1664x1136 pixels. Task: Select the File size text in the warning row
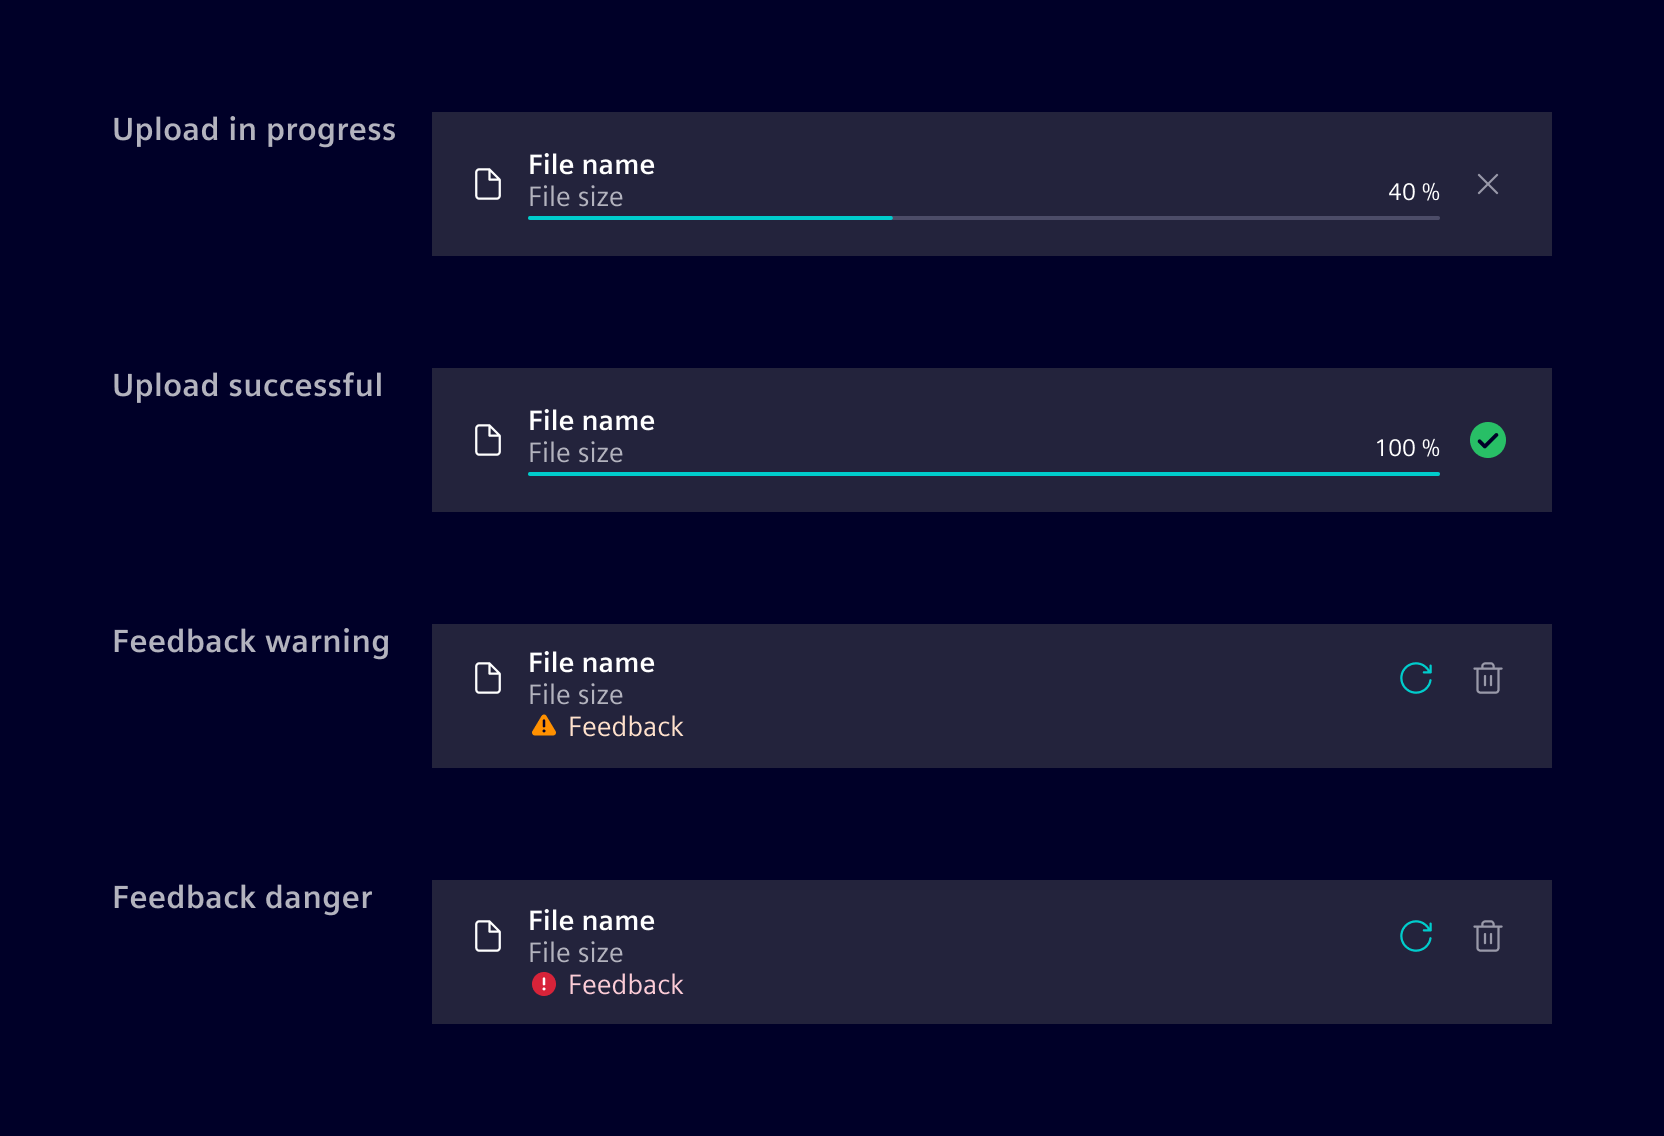coord(576,694)
